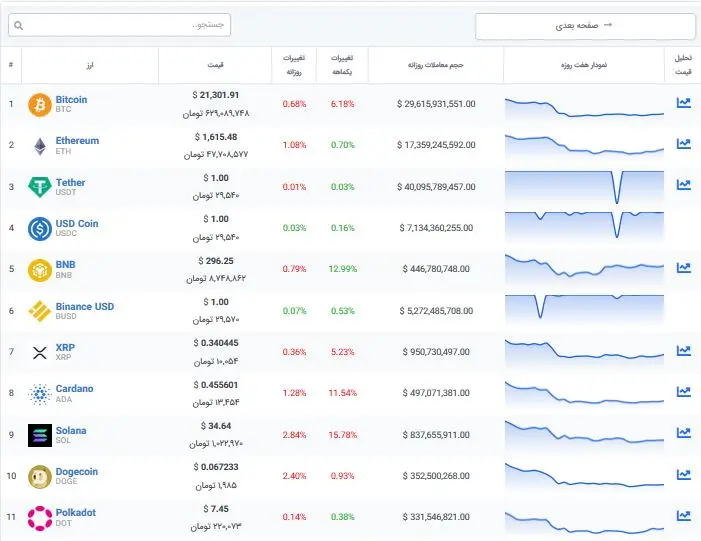701x541 pixels.
Task: Click Bitcoin's seven-day sparkline chart
Action: [x=584, y=107]
